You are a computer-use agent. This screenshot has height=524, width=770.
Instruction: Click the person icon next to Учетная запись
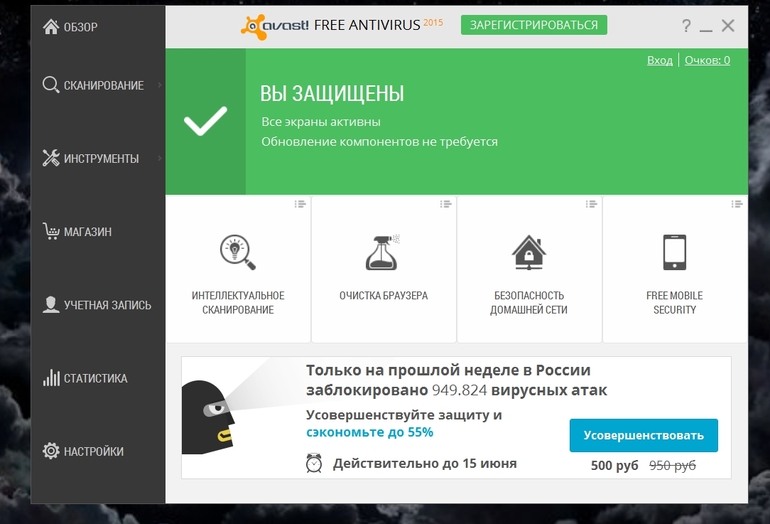[51, 304]
